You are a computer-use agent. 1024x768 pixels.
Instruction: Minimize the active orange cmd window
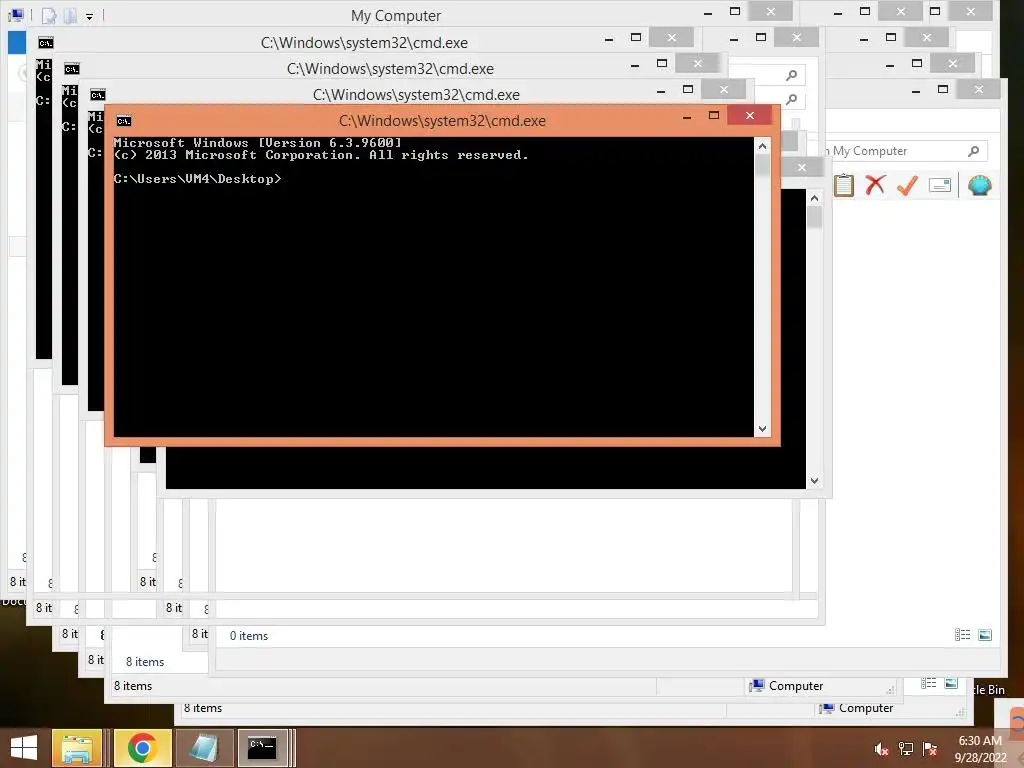pyautogui.click(x=686, y=116)
